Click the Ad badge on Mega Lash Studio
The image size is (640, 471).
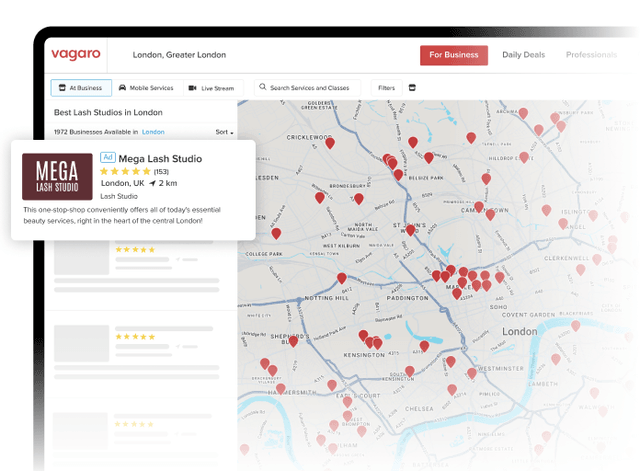(x=108, y=157)
